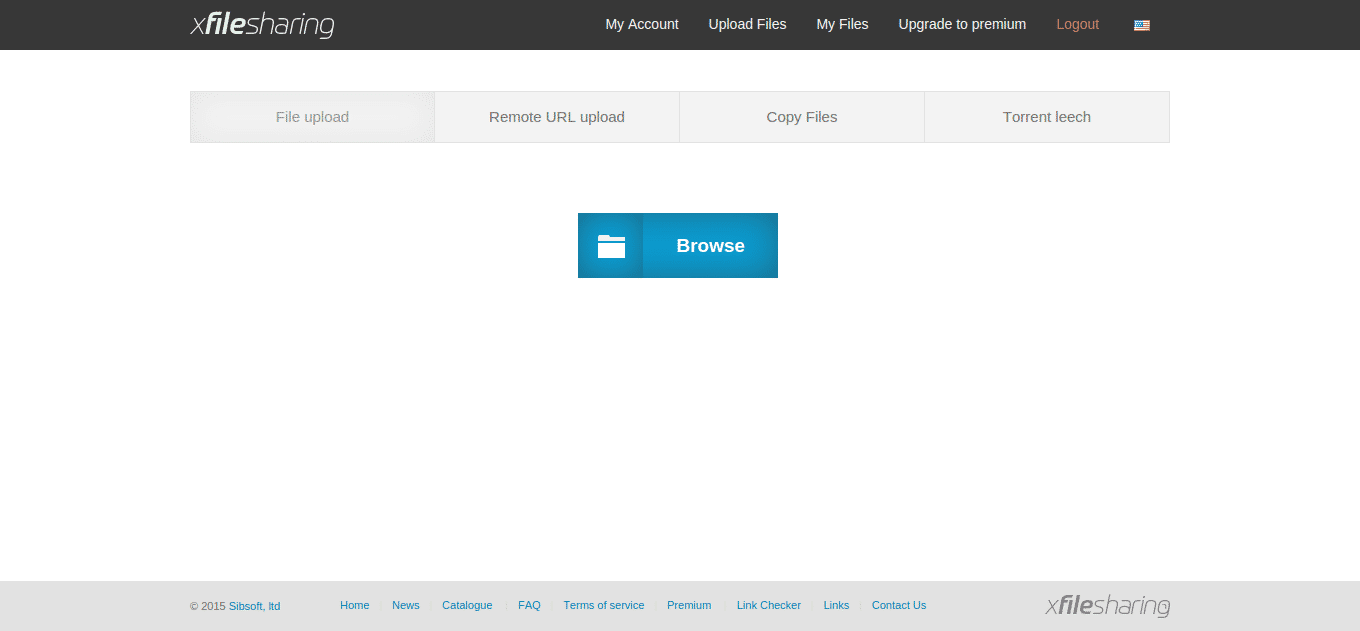Click the US flag language icon
1360x631 pixels.
click(1141, 25)
